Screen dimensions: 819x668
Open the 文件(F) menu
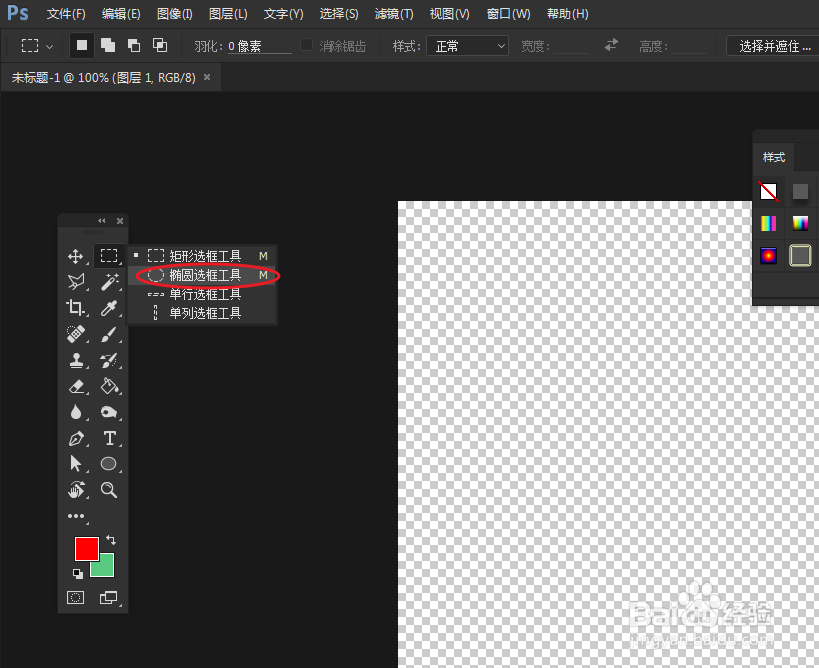[x=66, y=14]
